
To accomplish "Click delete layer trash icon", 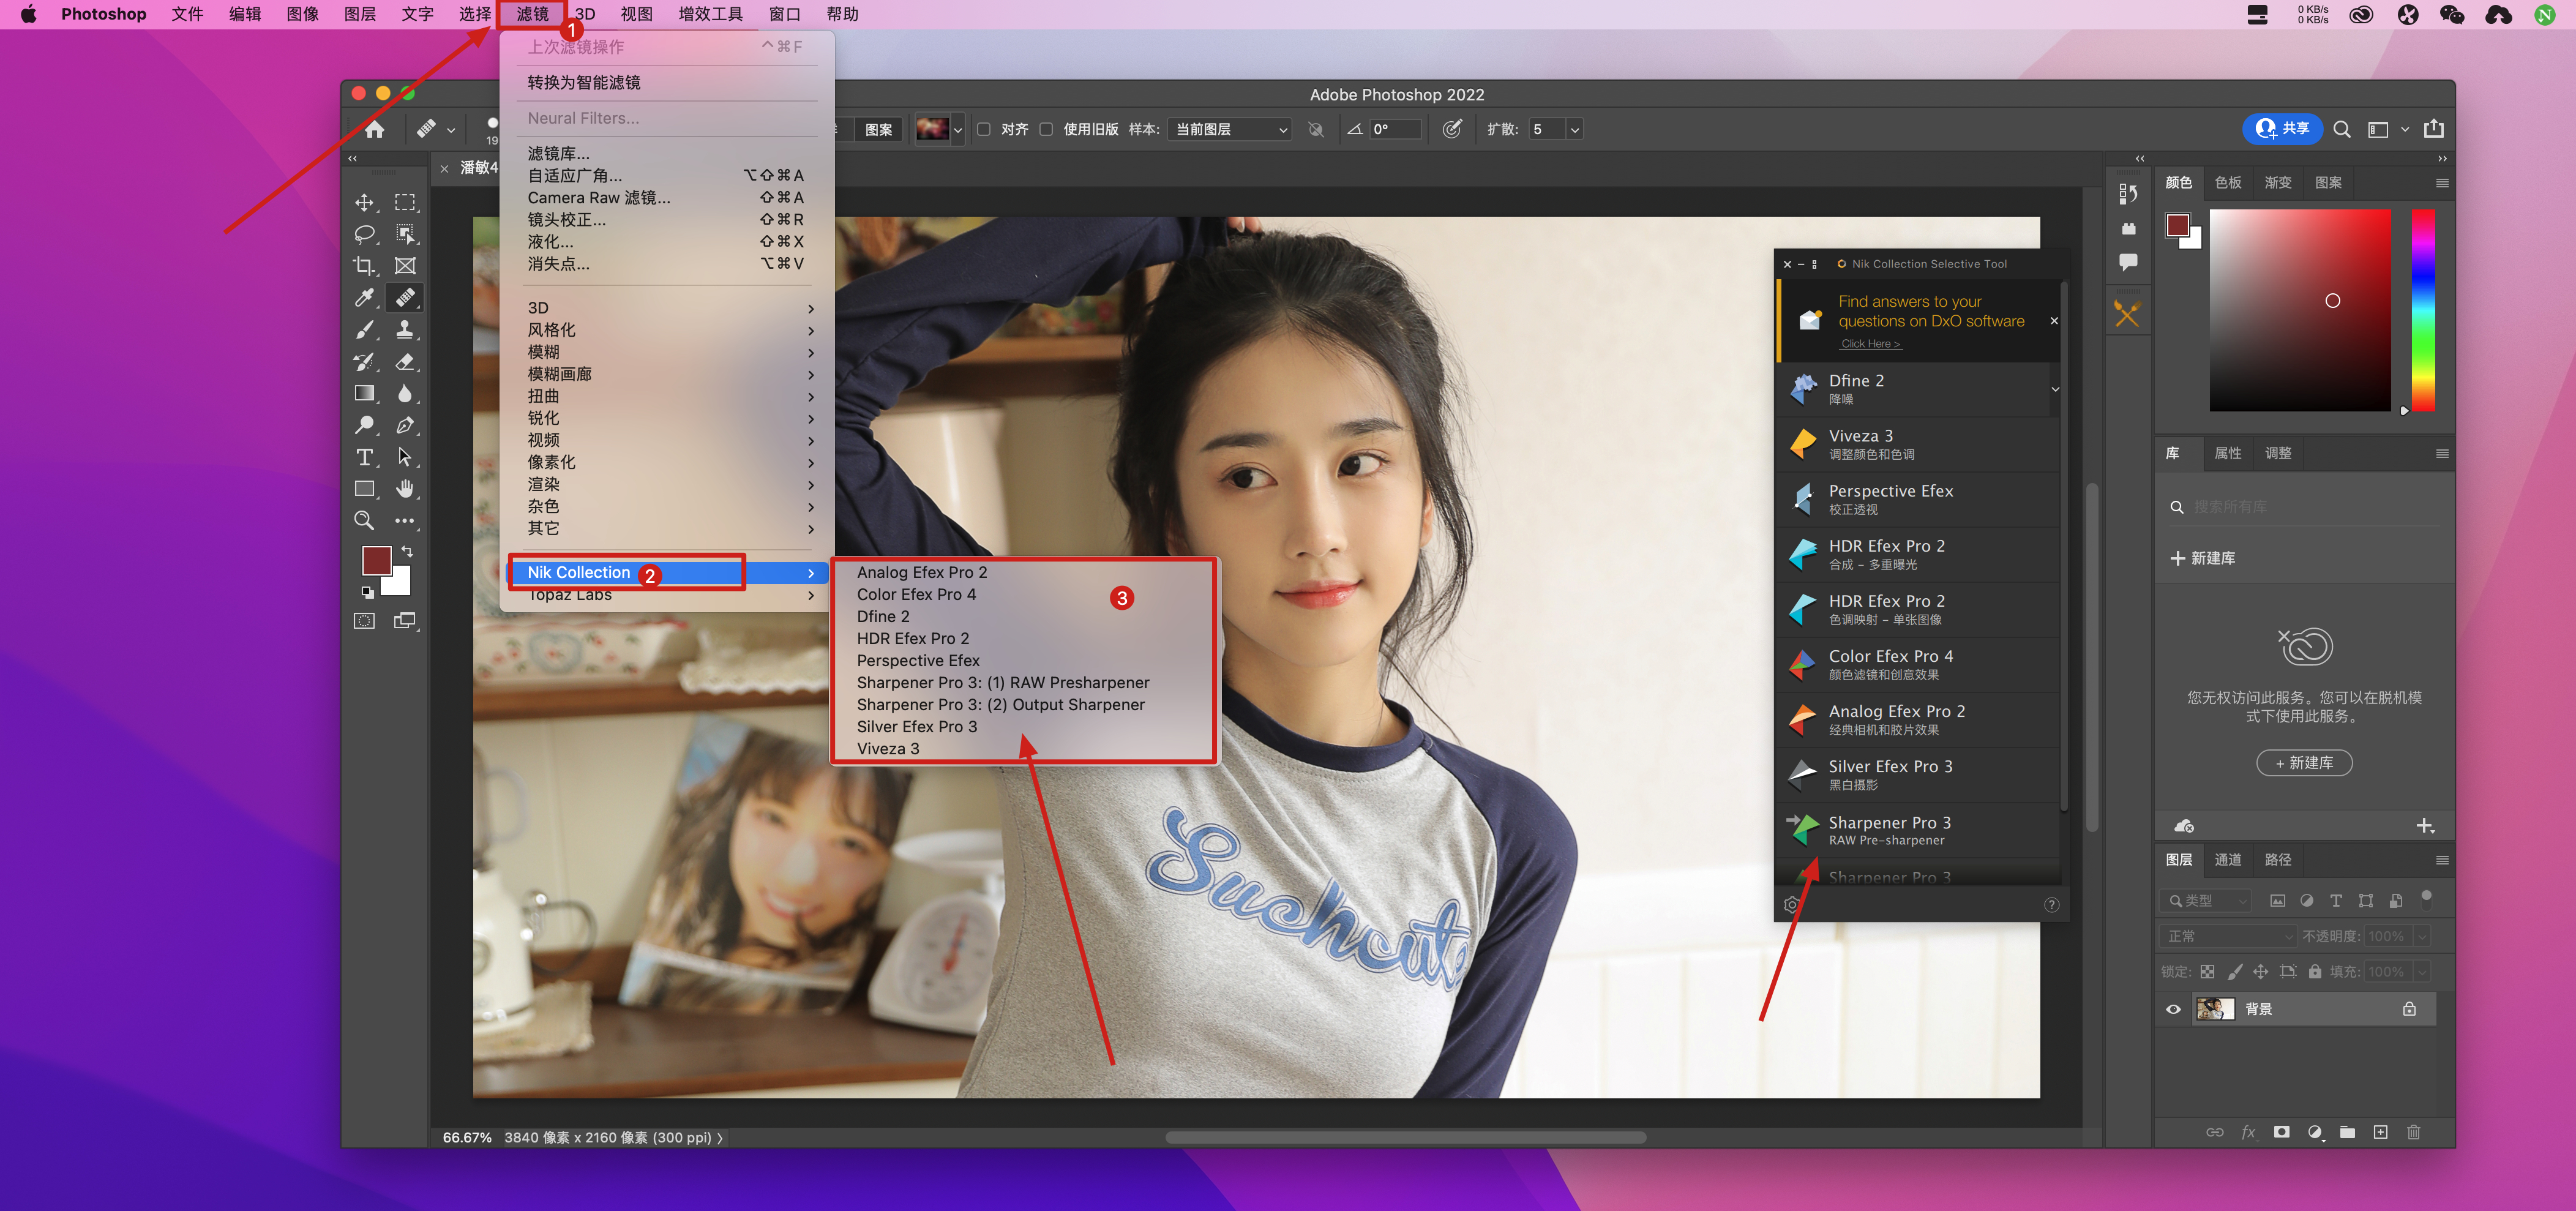I will [x=2413, y=1132].
